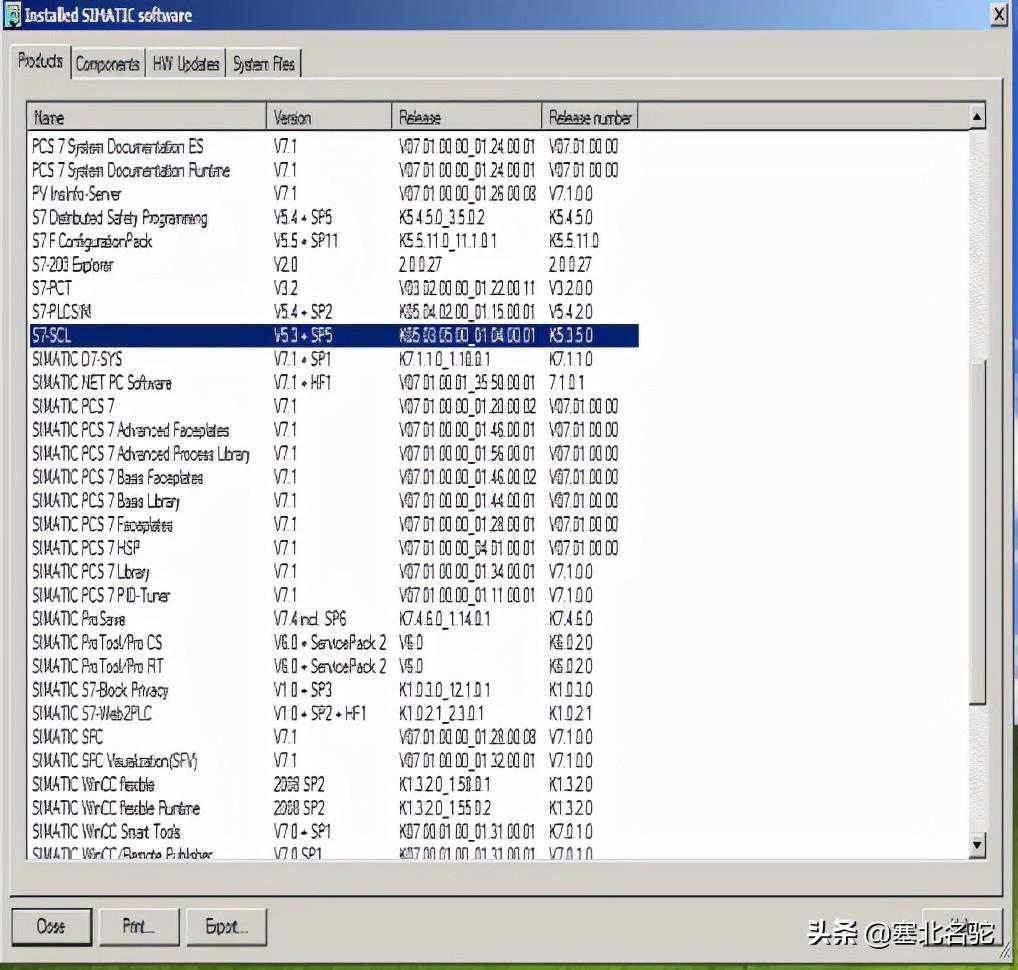Sort list by Version column header
The height and width of the screenshot is (970, 1018).
point(329,117)
